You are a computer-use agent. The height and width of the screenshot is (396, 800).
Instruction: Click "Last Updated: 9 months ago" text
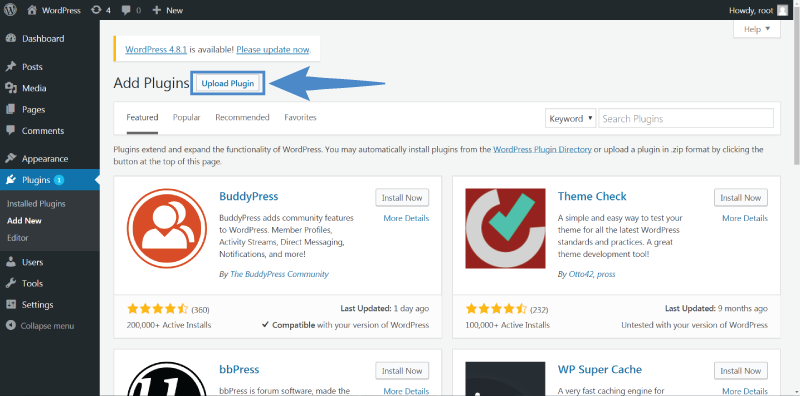(716, 309)
